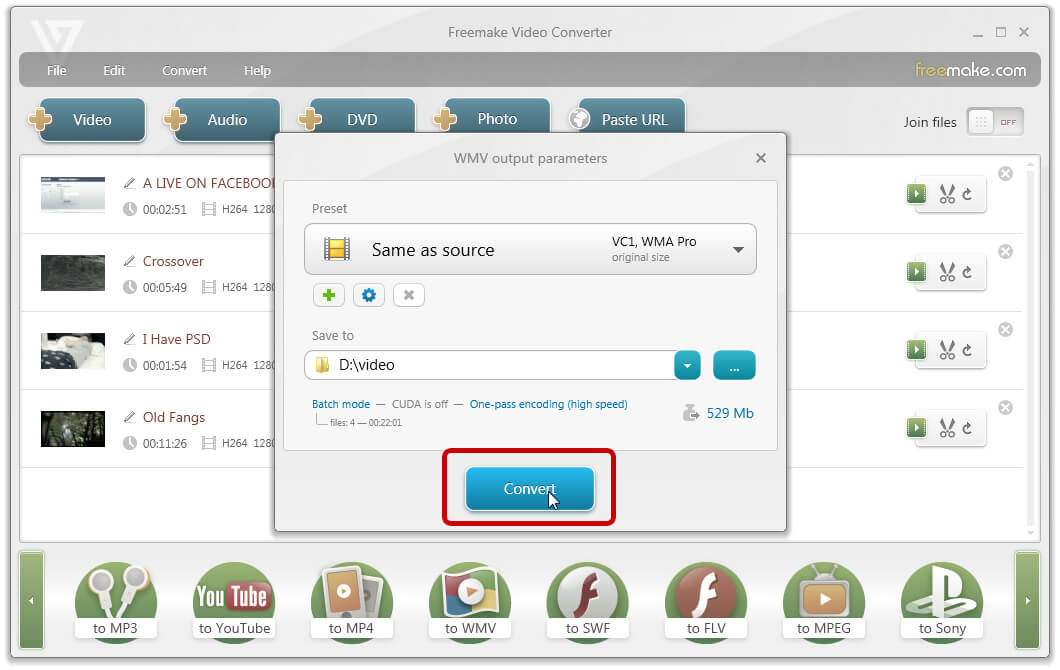Maximize the Freemake Video Converter window
This screenshot has height=670, width=1060.
click(1001, 32)
